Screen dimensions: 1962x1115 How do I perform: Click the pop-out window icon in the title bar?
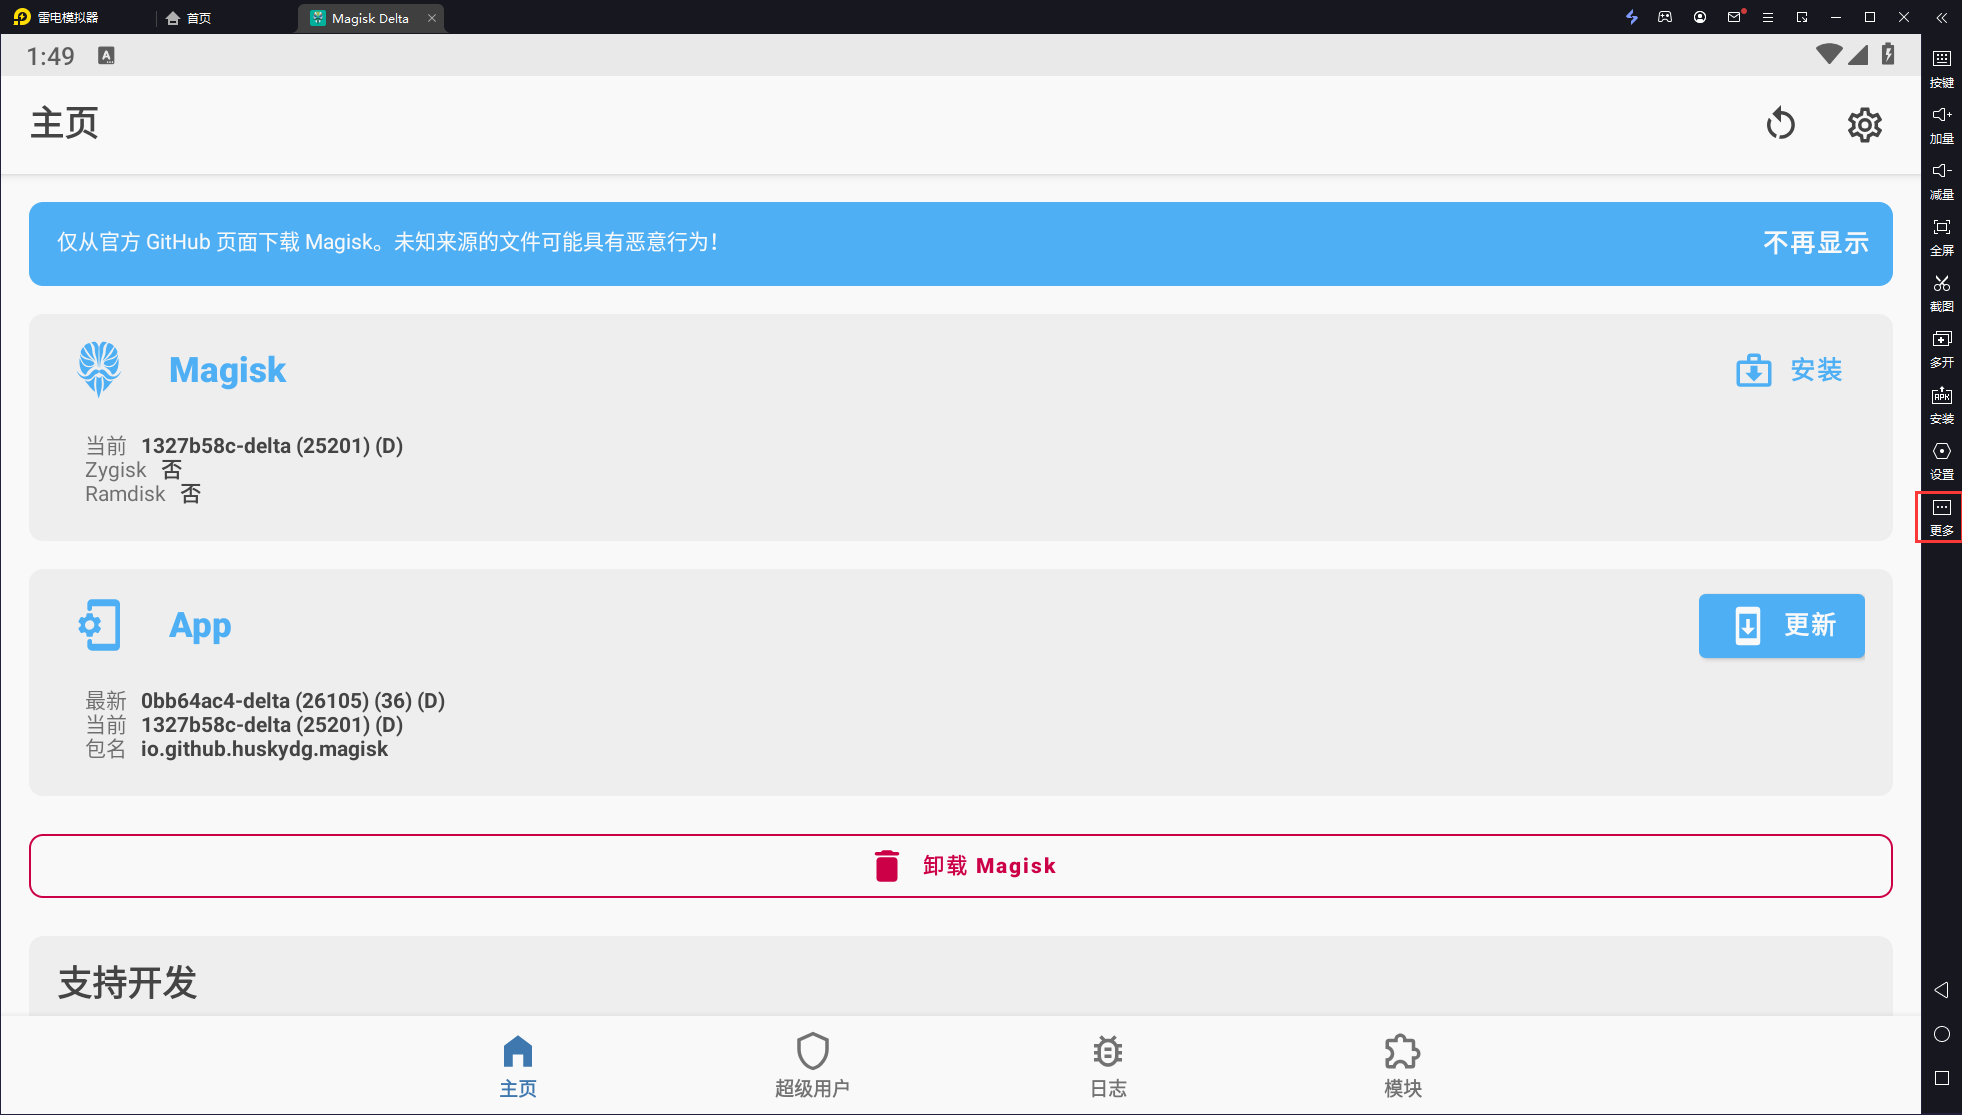[x=1802, y=17]
